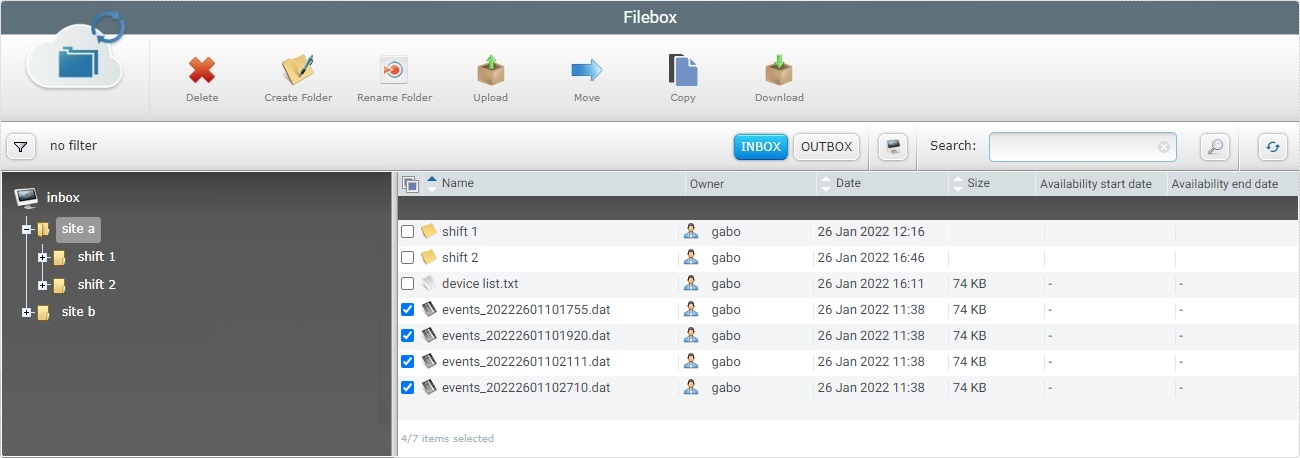Click the Download box icon
The width and height of the screenshot is (1300, 458).
tap(779, 69)
